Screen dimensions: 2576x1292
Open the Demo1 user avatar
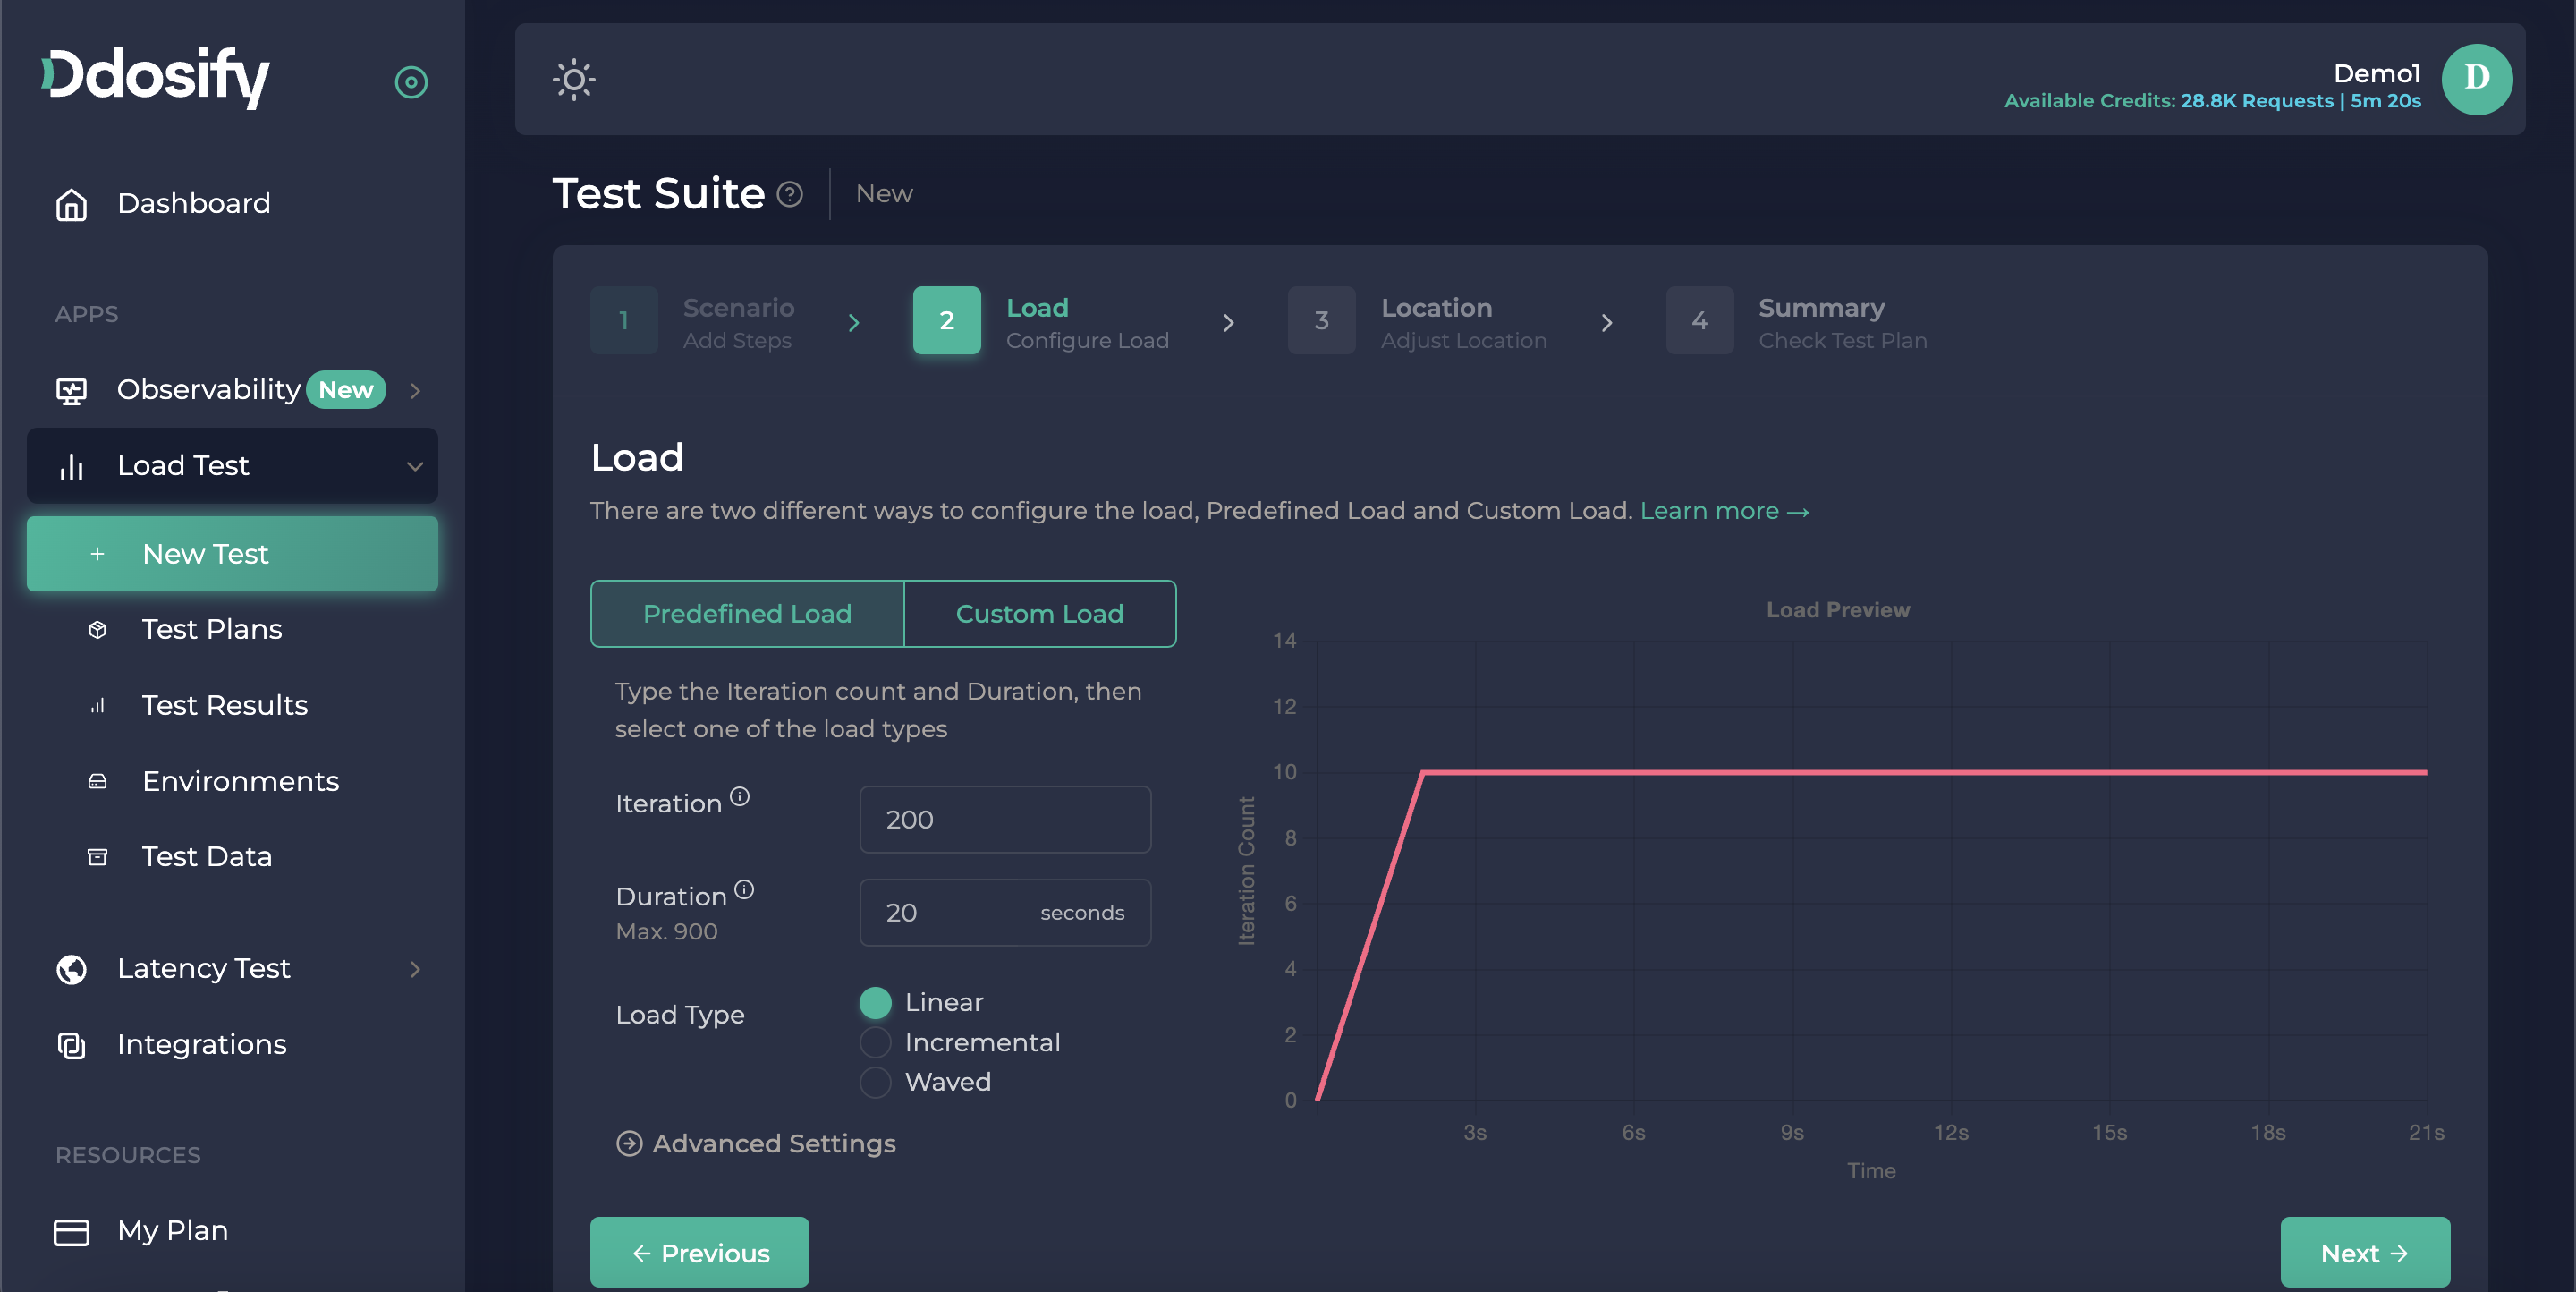point(2476,80)
